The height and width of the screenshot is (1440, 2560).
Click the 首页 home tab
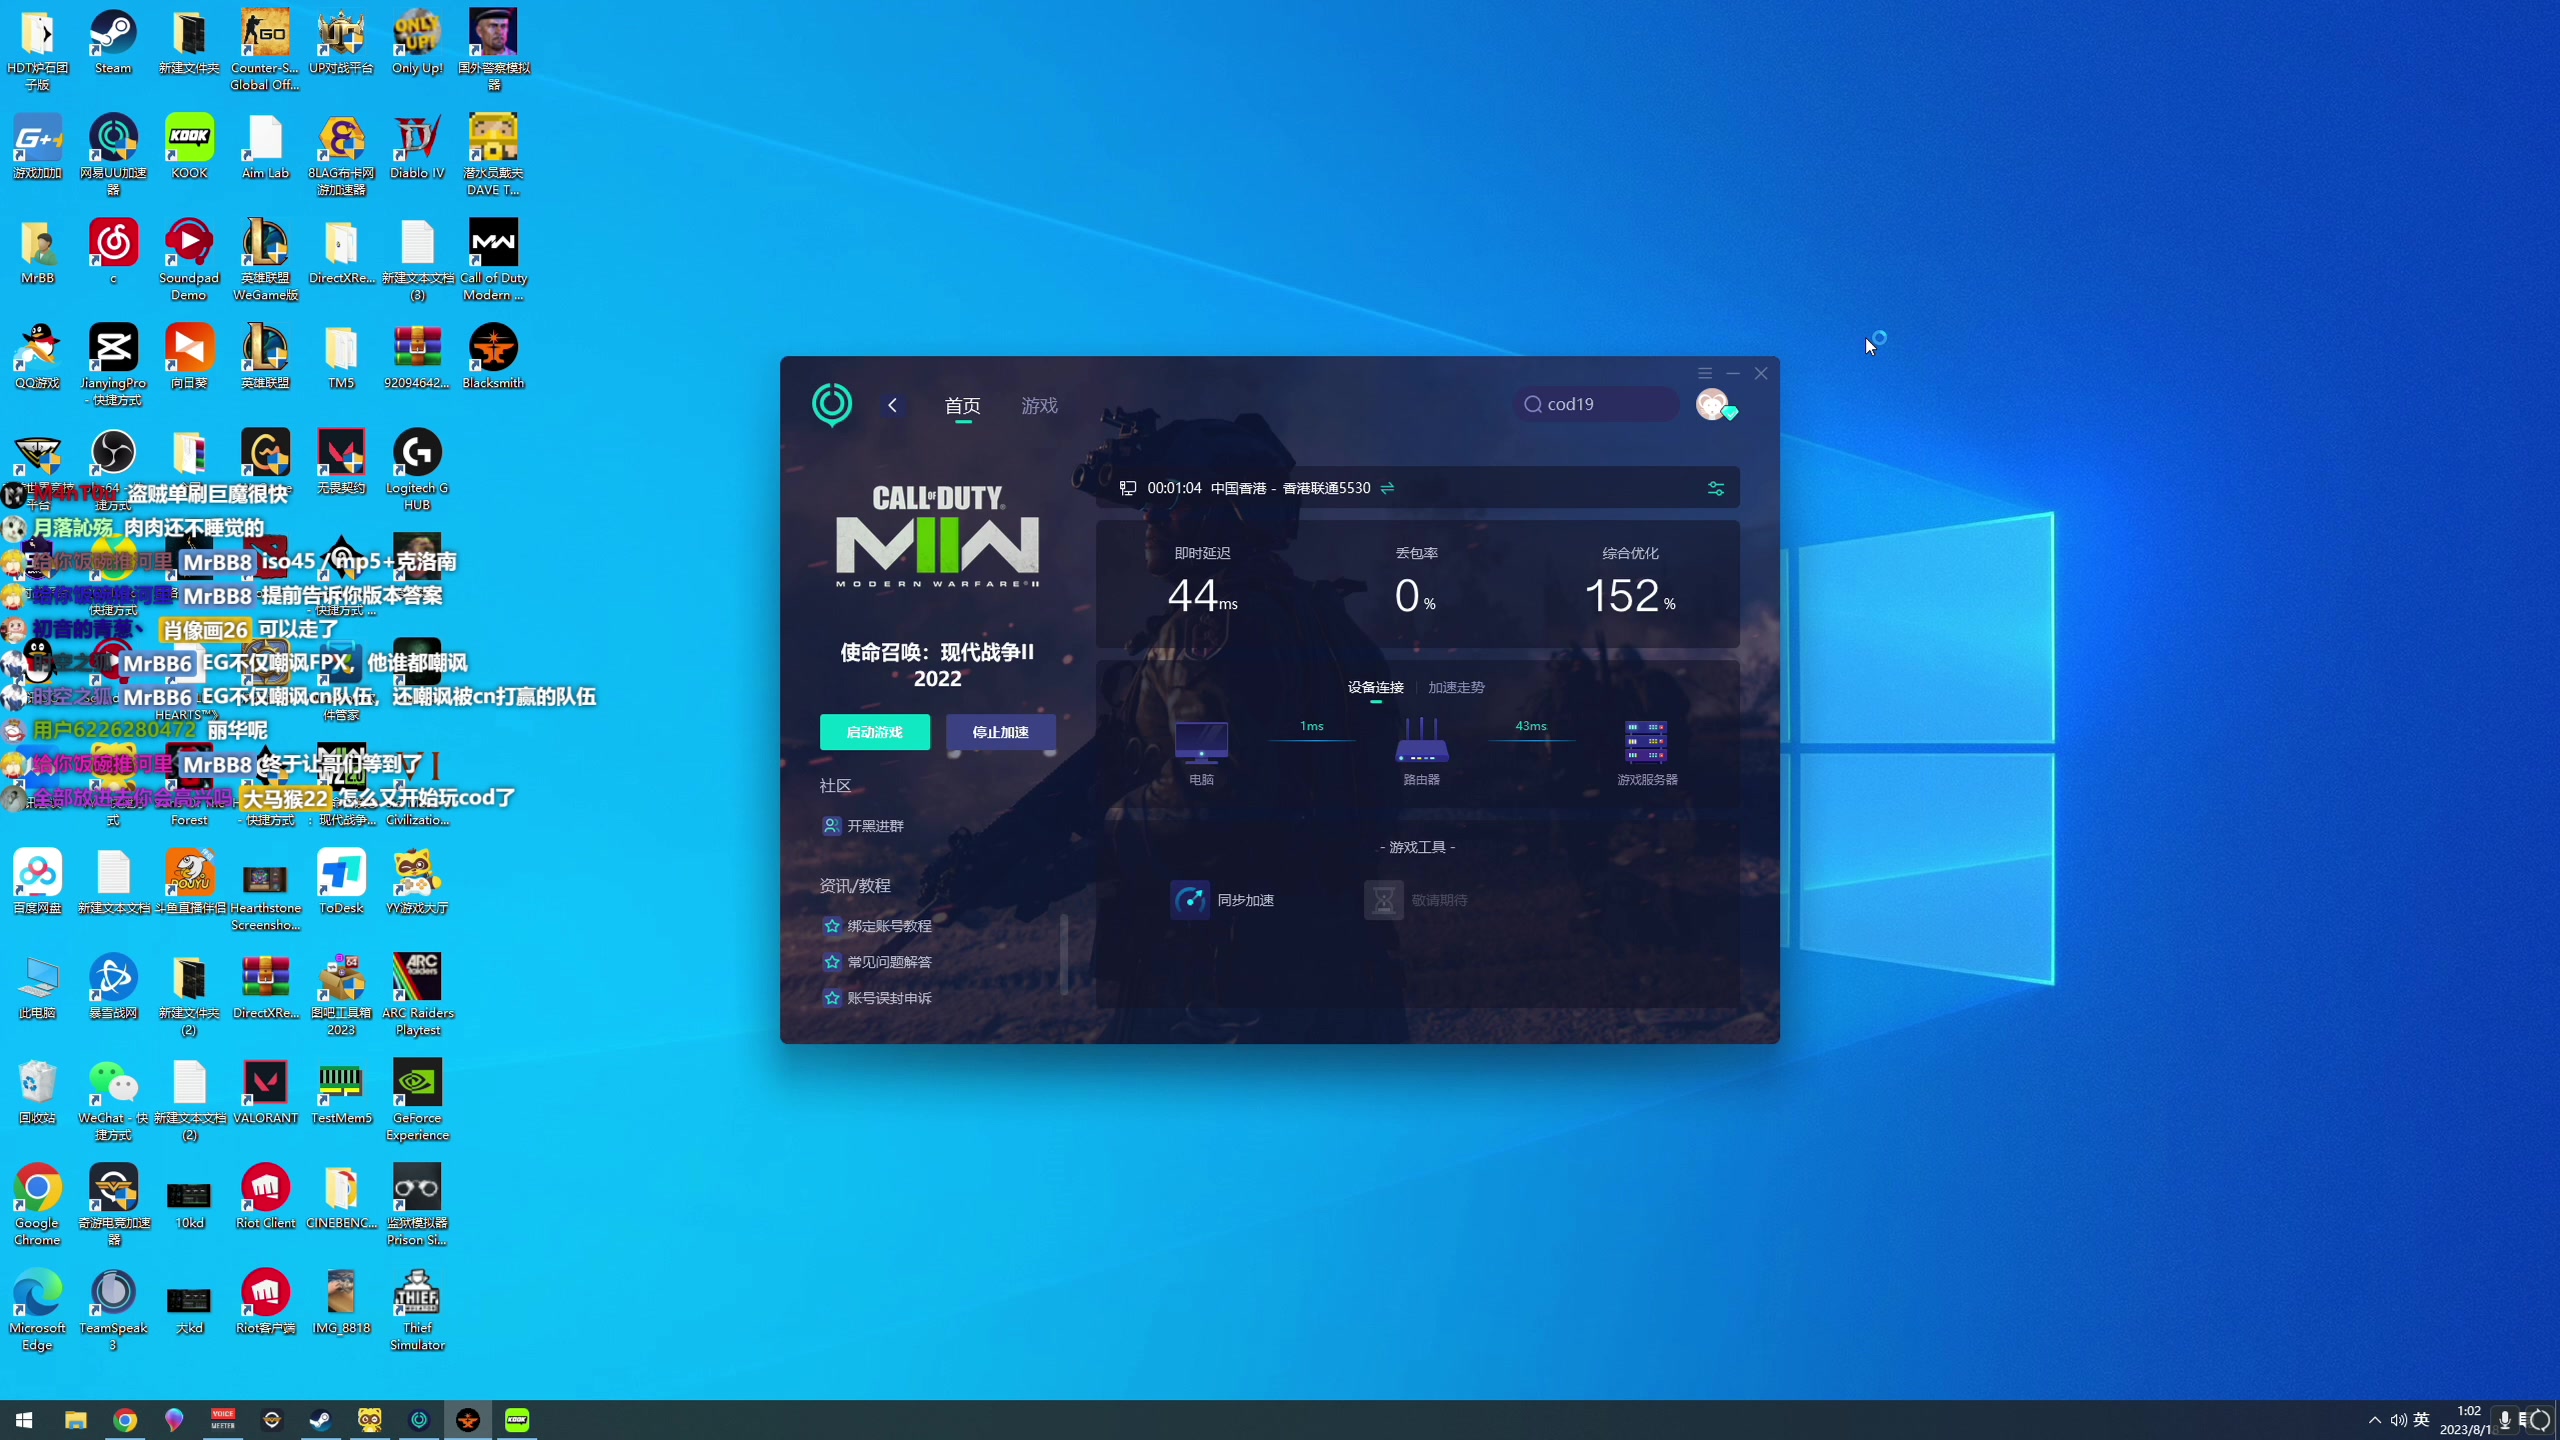coord(960,406)
